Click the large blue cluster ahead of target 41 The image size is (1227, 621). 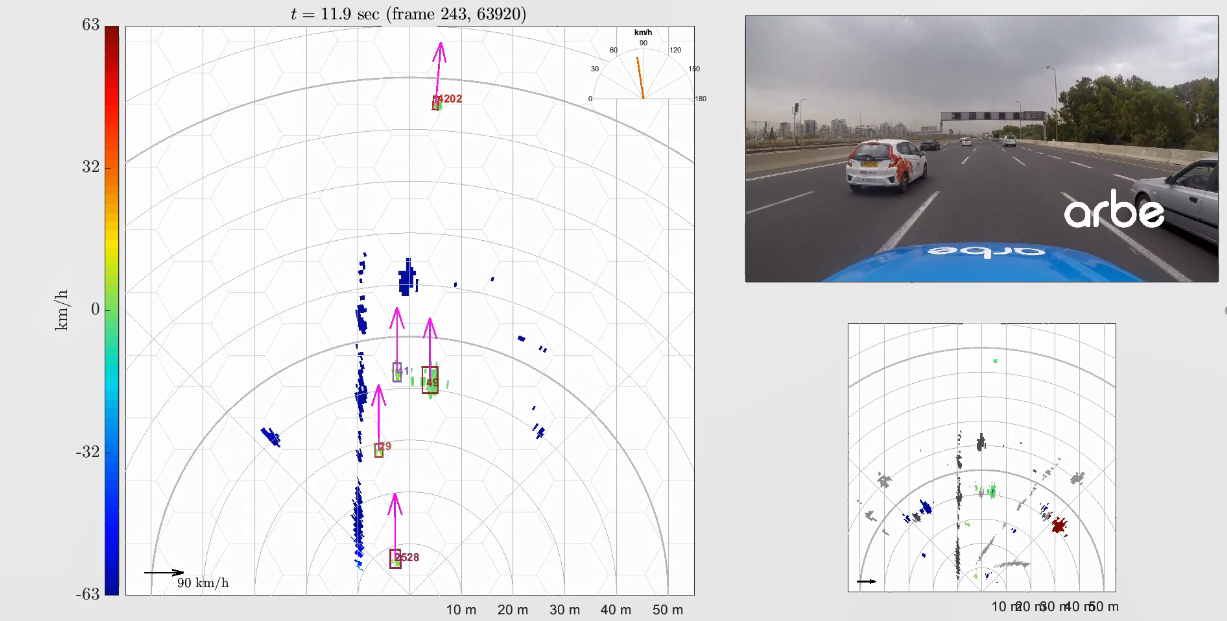(x=406, y=277)
